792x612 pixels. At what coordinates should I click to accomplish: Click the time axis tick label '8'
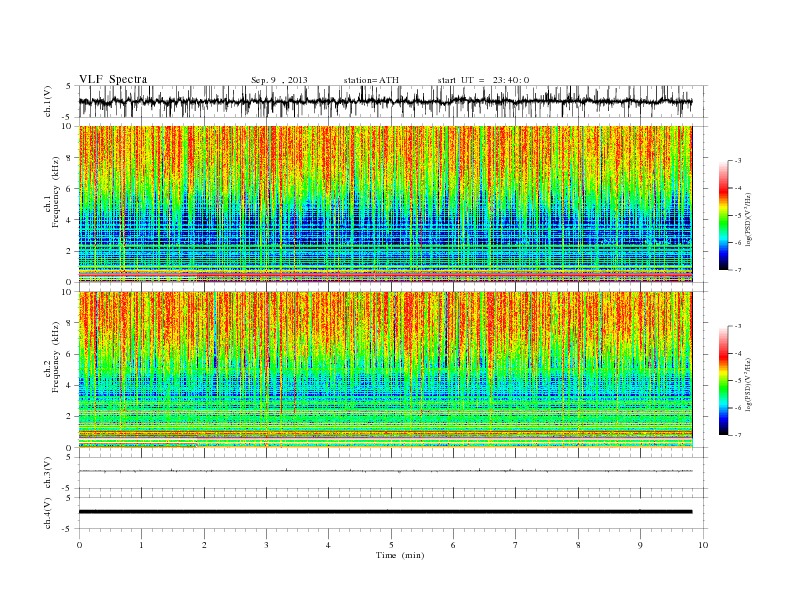coord(578,545)
